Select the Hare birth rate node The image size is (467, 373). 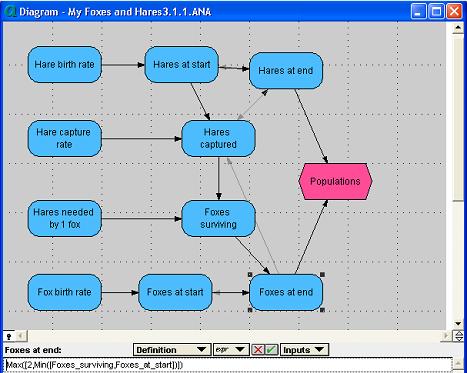(x=64, y=64)
